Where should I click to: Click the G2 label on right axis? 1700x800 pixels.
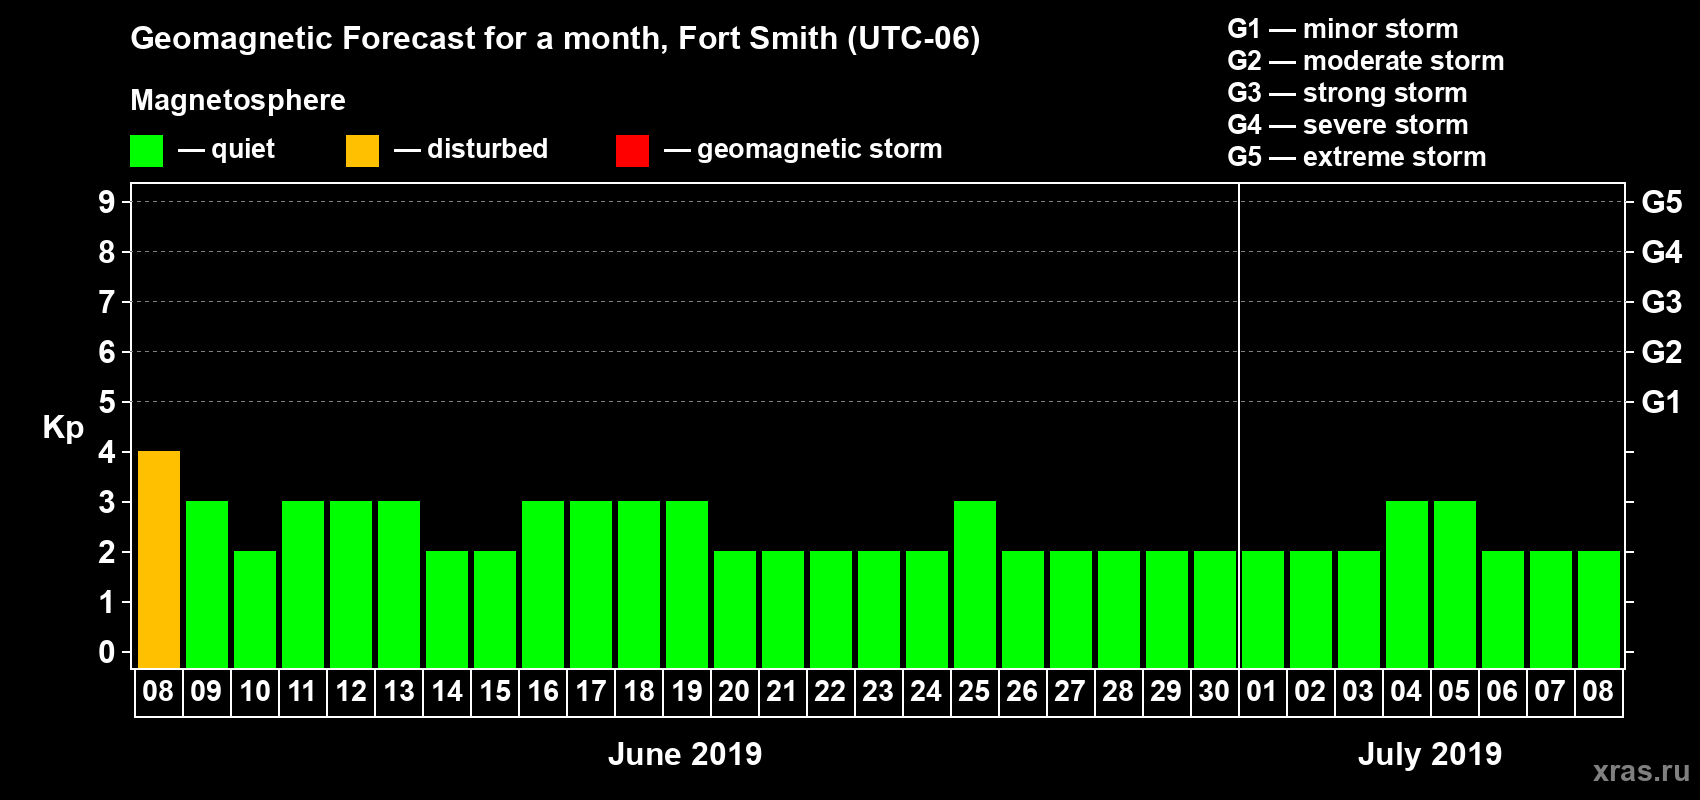coord(1662,352)
